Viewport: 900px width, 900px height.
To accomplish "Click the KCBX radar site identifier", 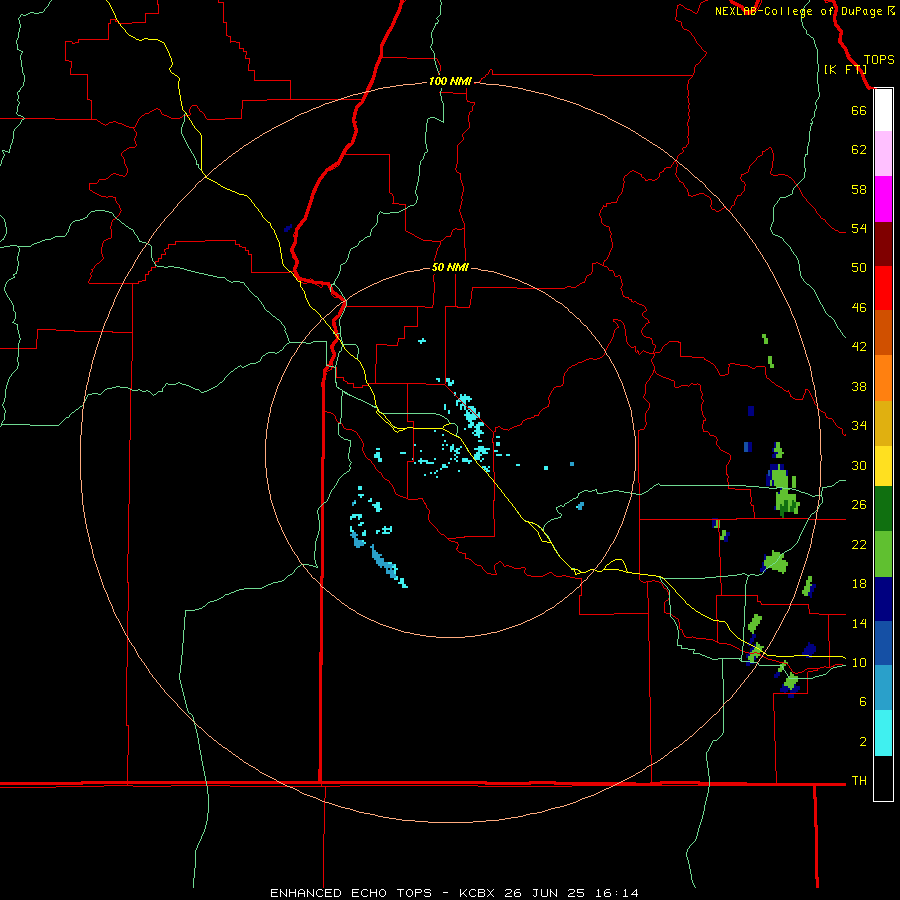I will coord(476,893).
